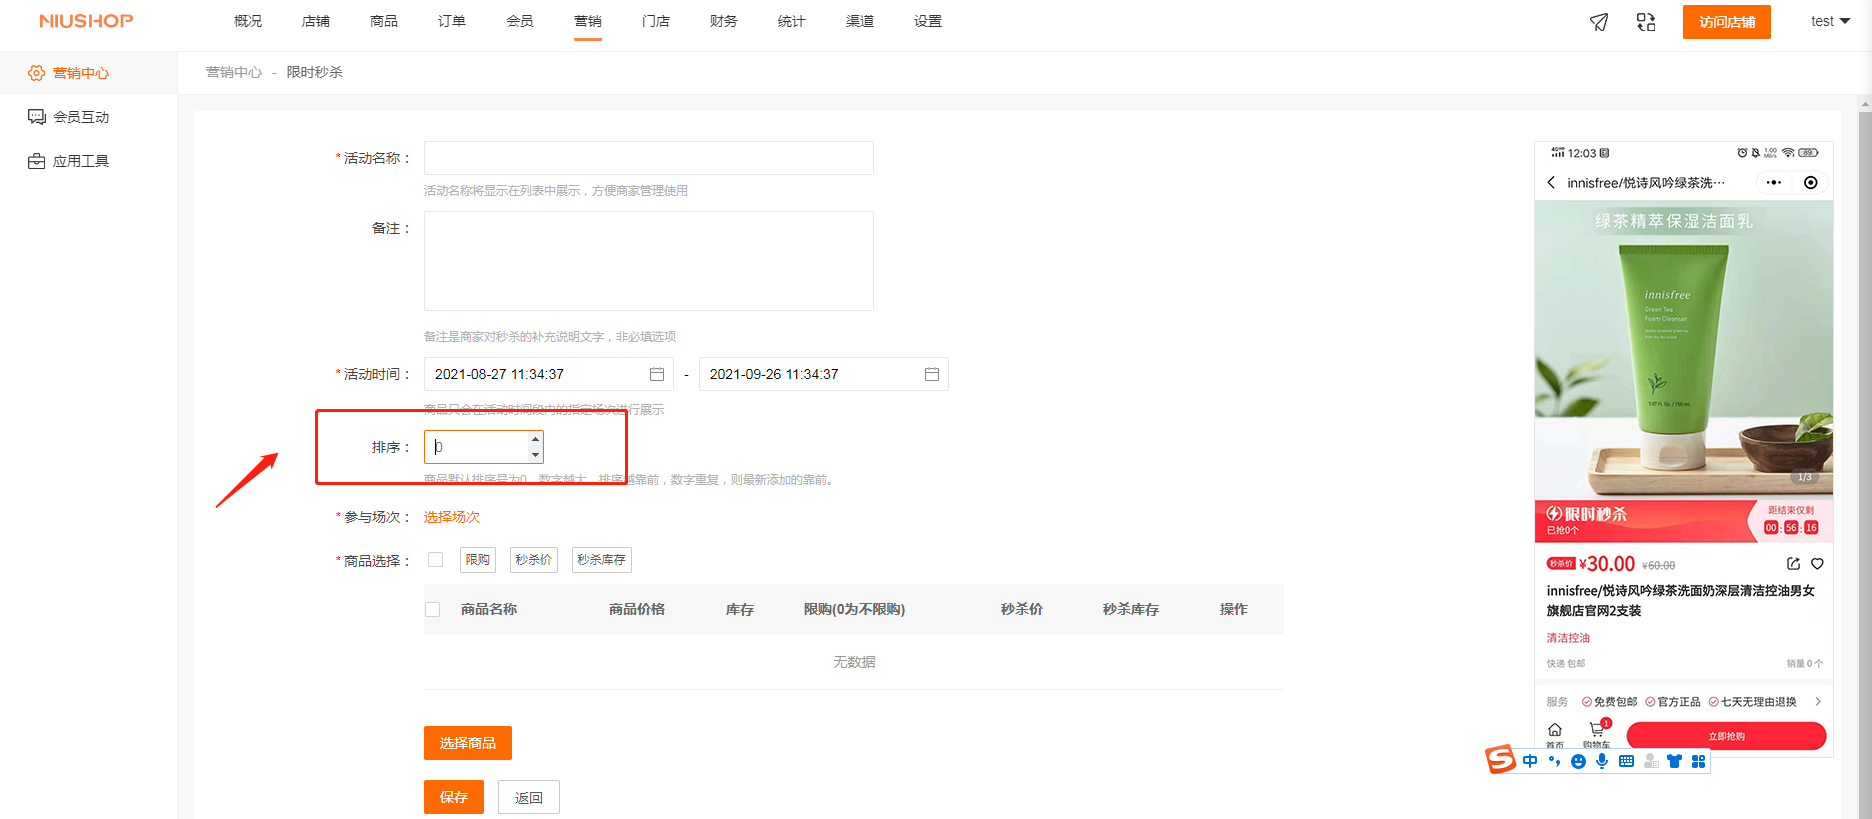The height and width of the screenshot is (819, 1872).
Task: Click the 购物车 cart icon in preview
Action: (x=1597, y=730)
